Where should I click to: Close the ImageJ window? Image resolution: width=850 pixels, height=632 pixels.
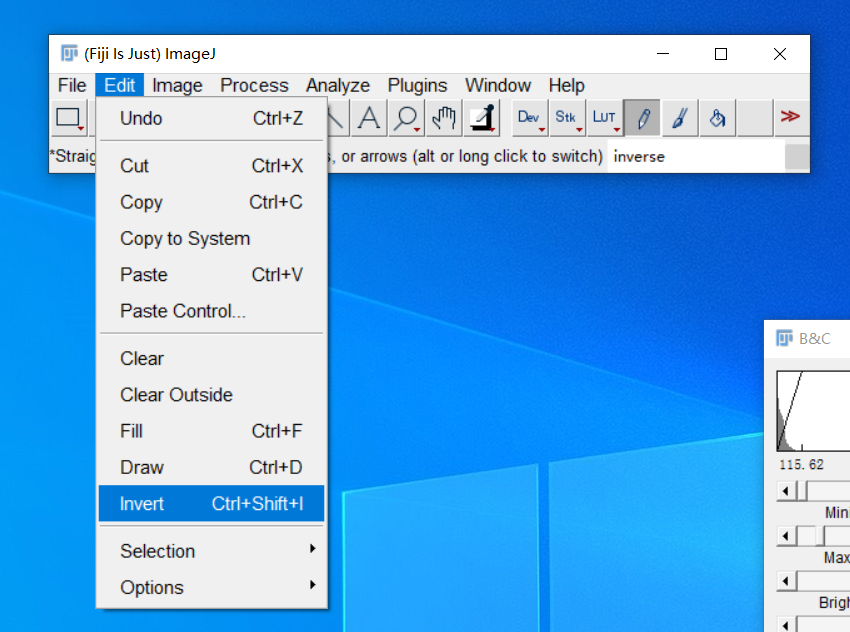pyautogui.click(x=780, y=54)
